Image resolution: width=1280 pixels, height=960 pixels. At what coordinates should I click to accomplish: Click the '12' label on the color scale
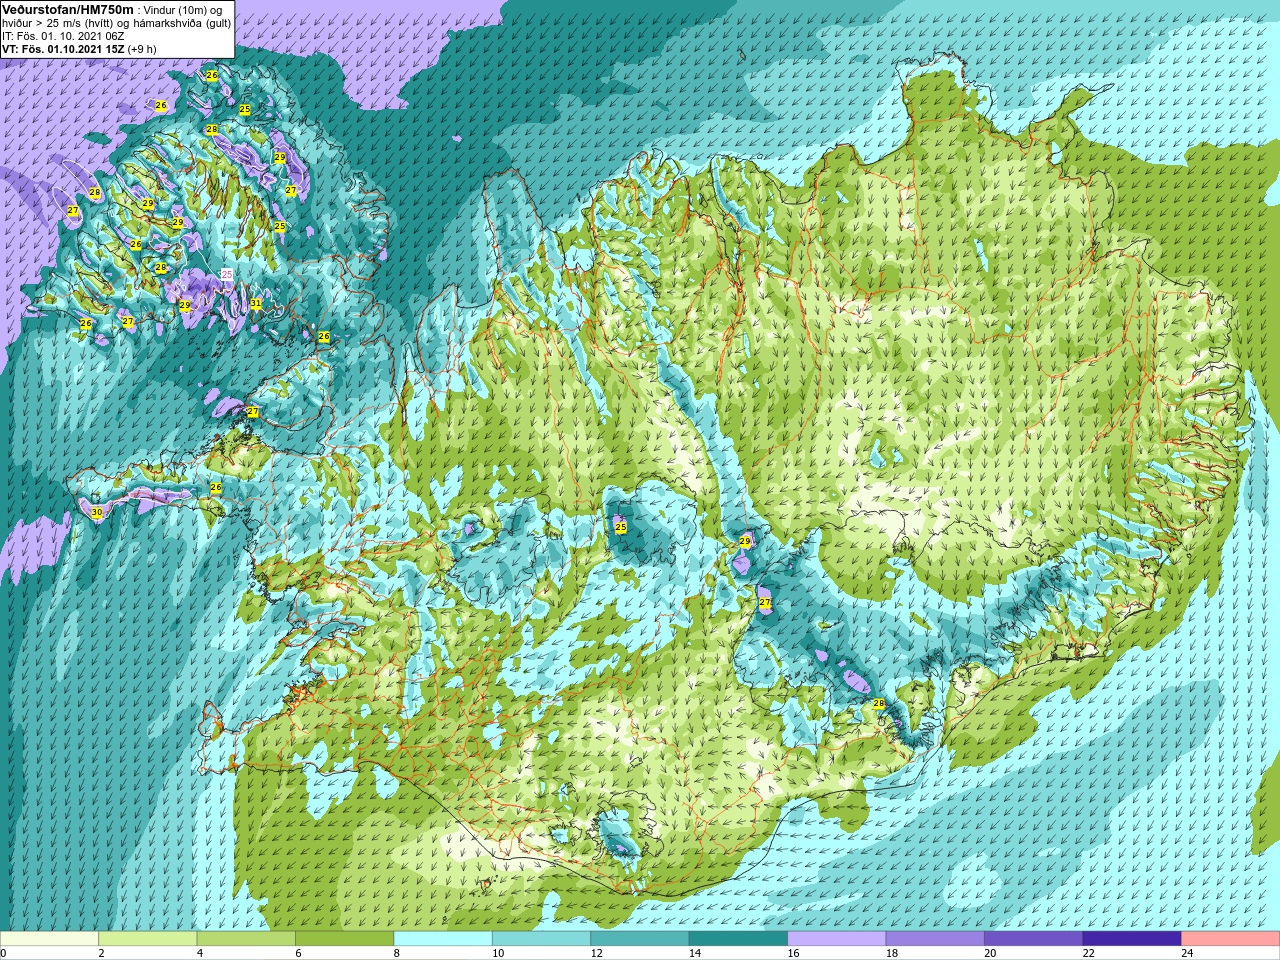coord(596,953)
